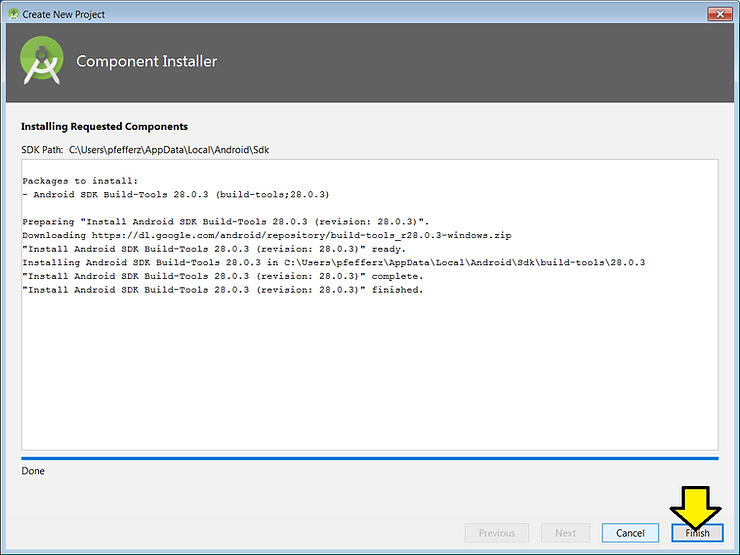
Task: Click the 'Packages to install:' log line
Action: (80, 181)
